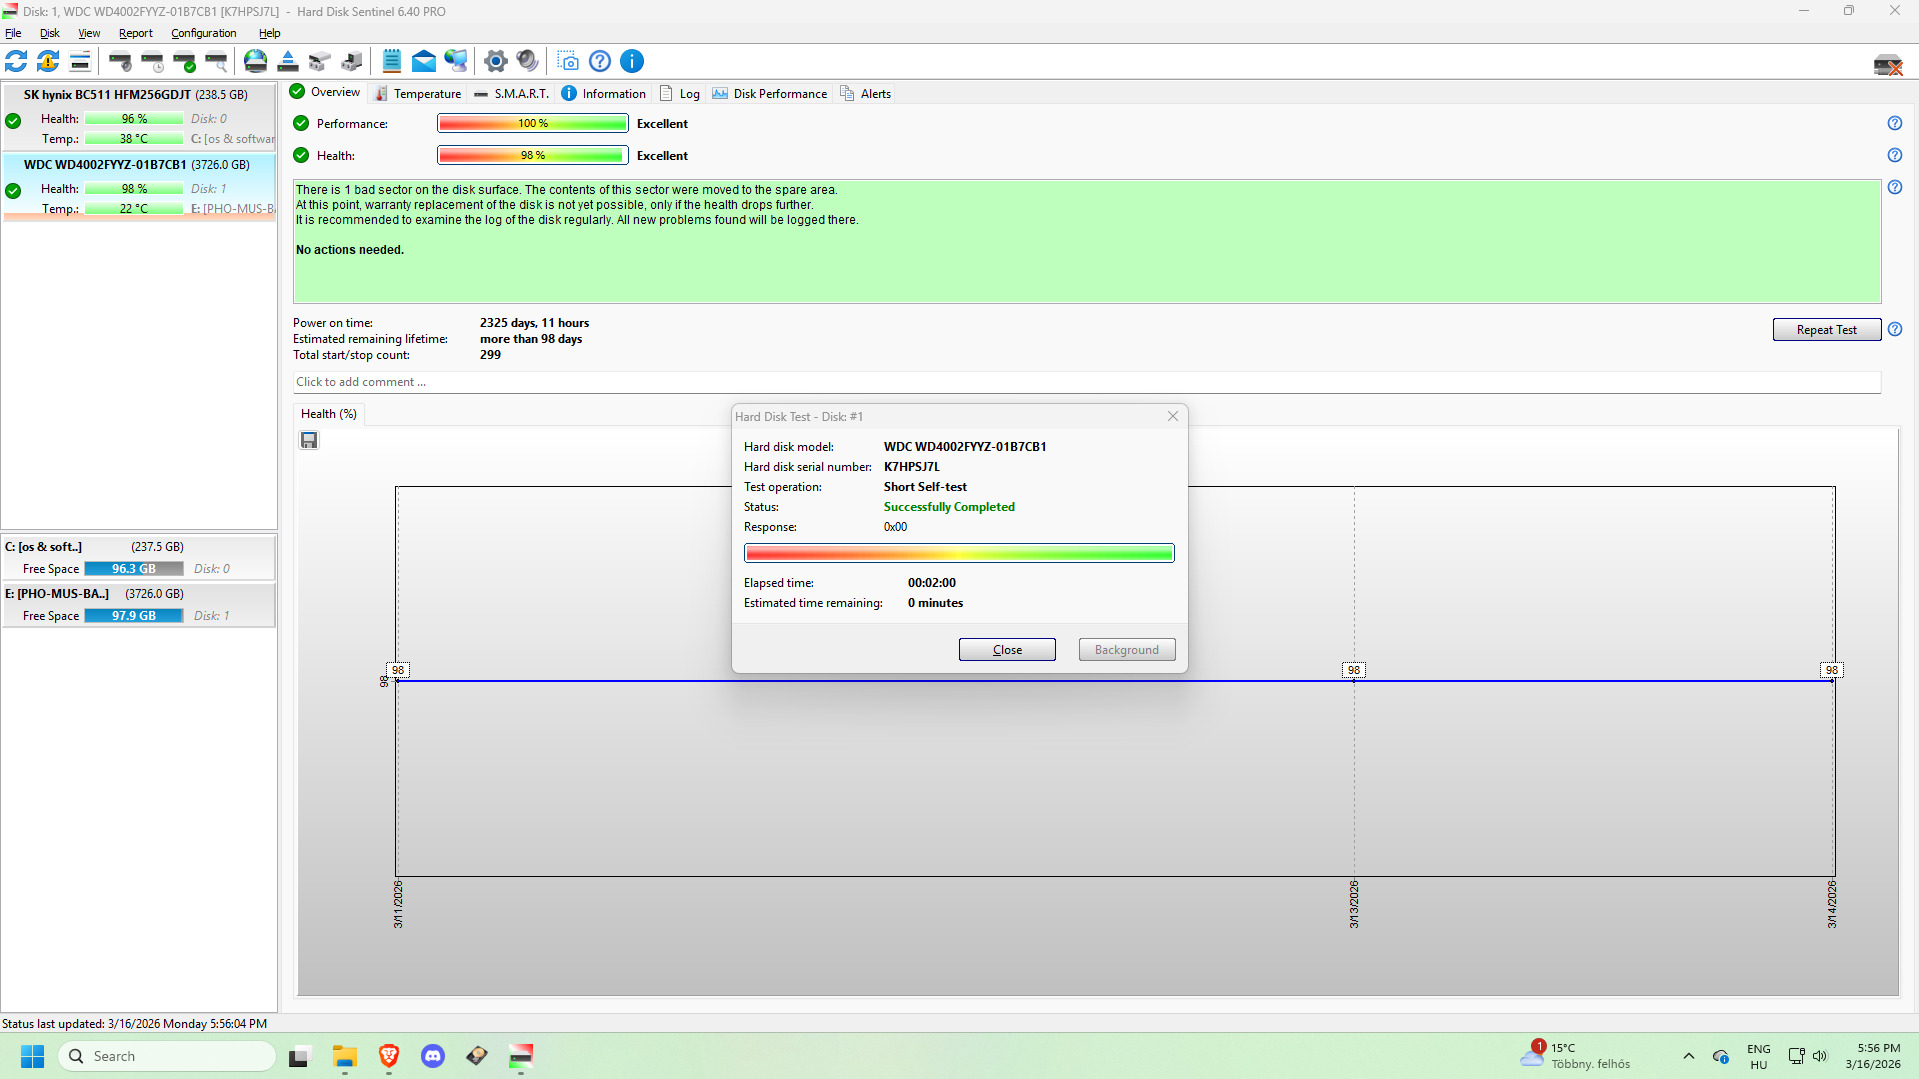
Task: Switch to the S.M.A.R.T. tab
Action: click(x=512, y=93)
